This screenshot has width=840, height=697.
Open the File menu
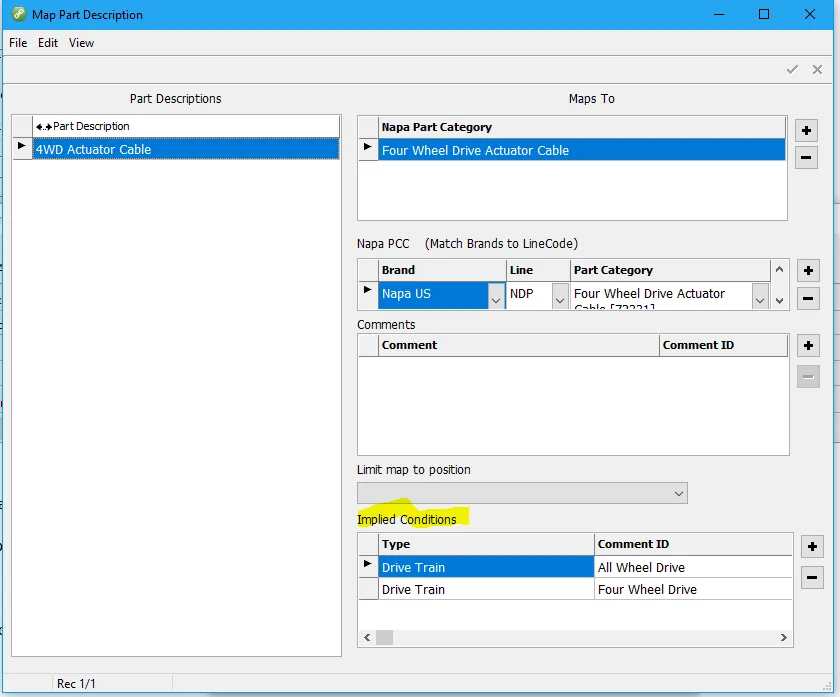[x=18, y=43]
